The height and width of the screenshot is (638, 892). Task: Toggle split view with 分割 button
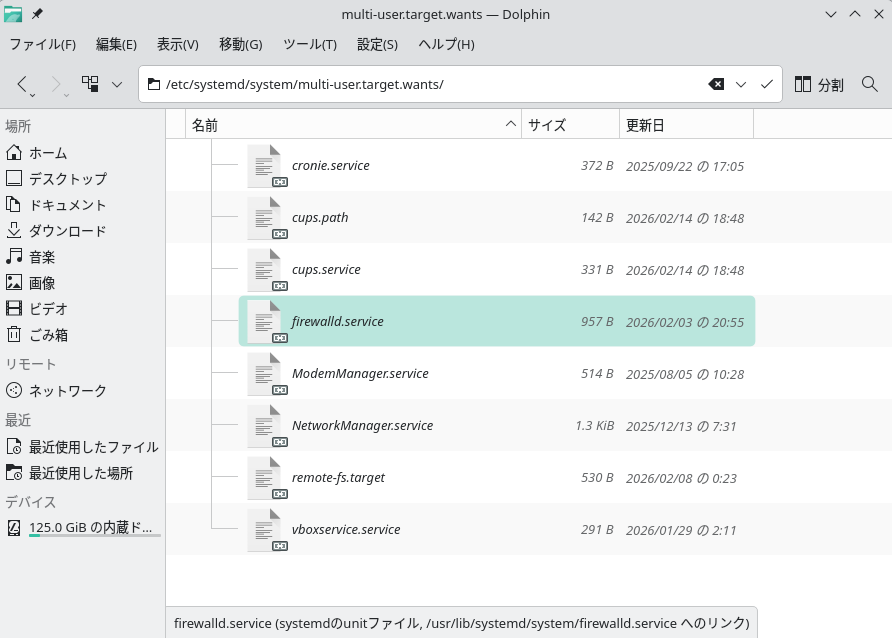point(819,84)
